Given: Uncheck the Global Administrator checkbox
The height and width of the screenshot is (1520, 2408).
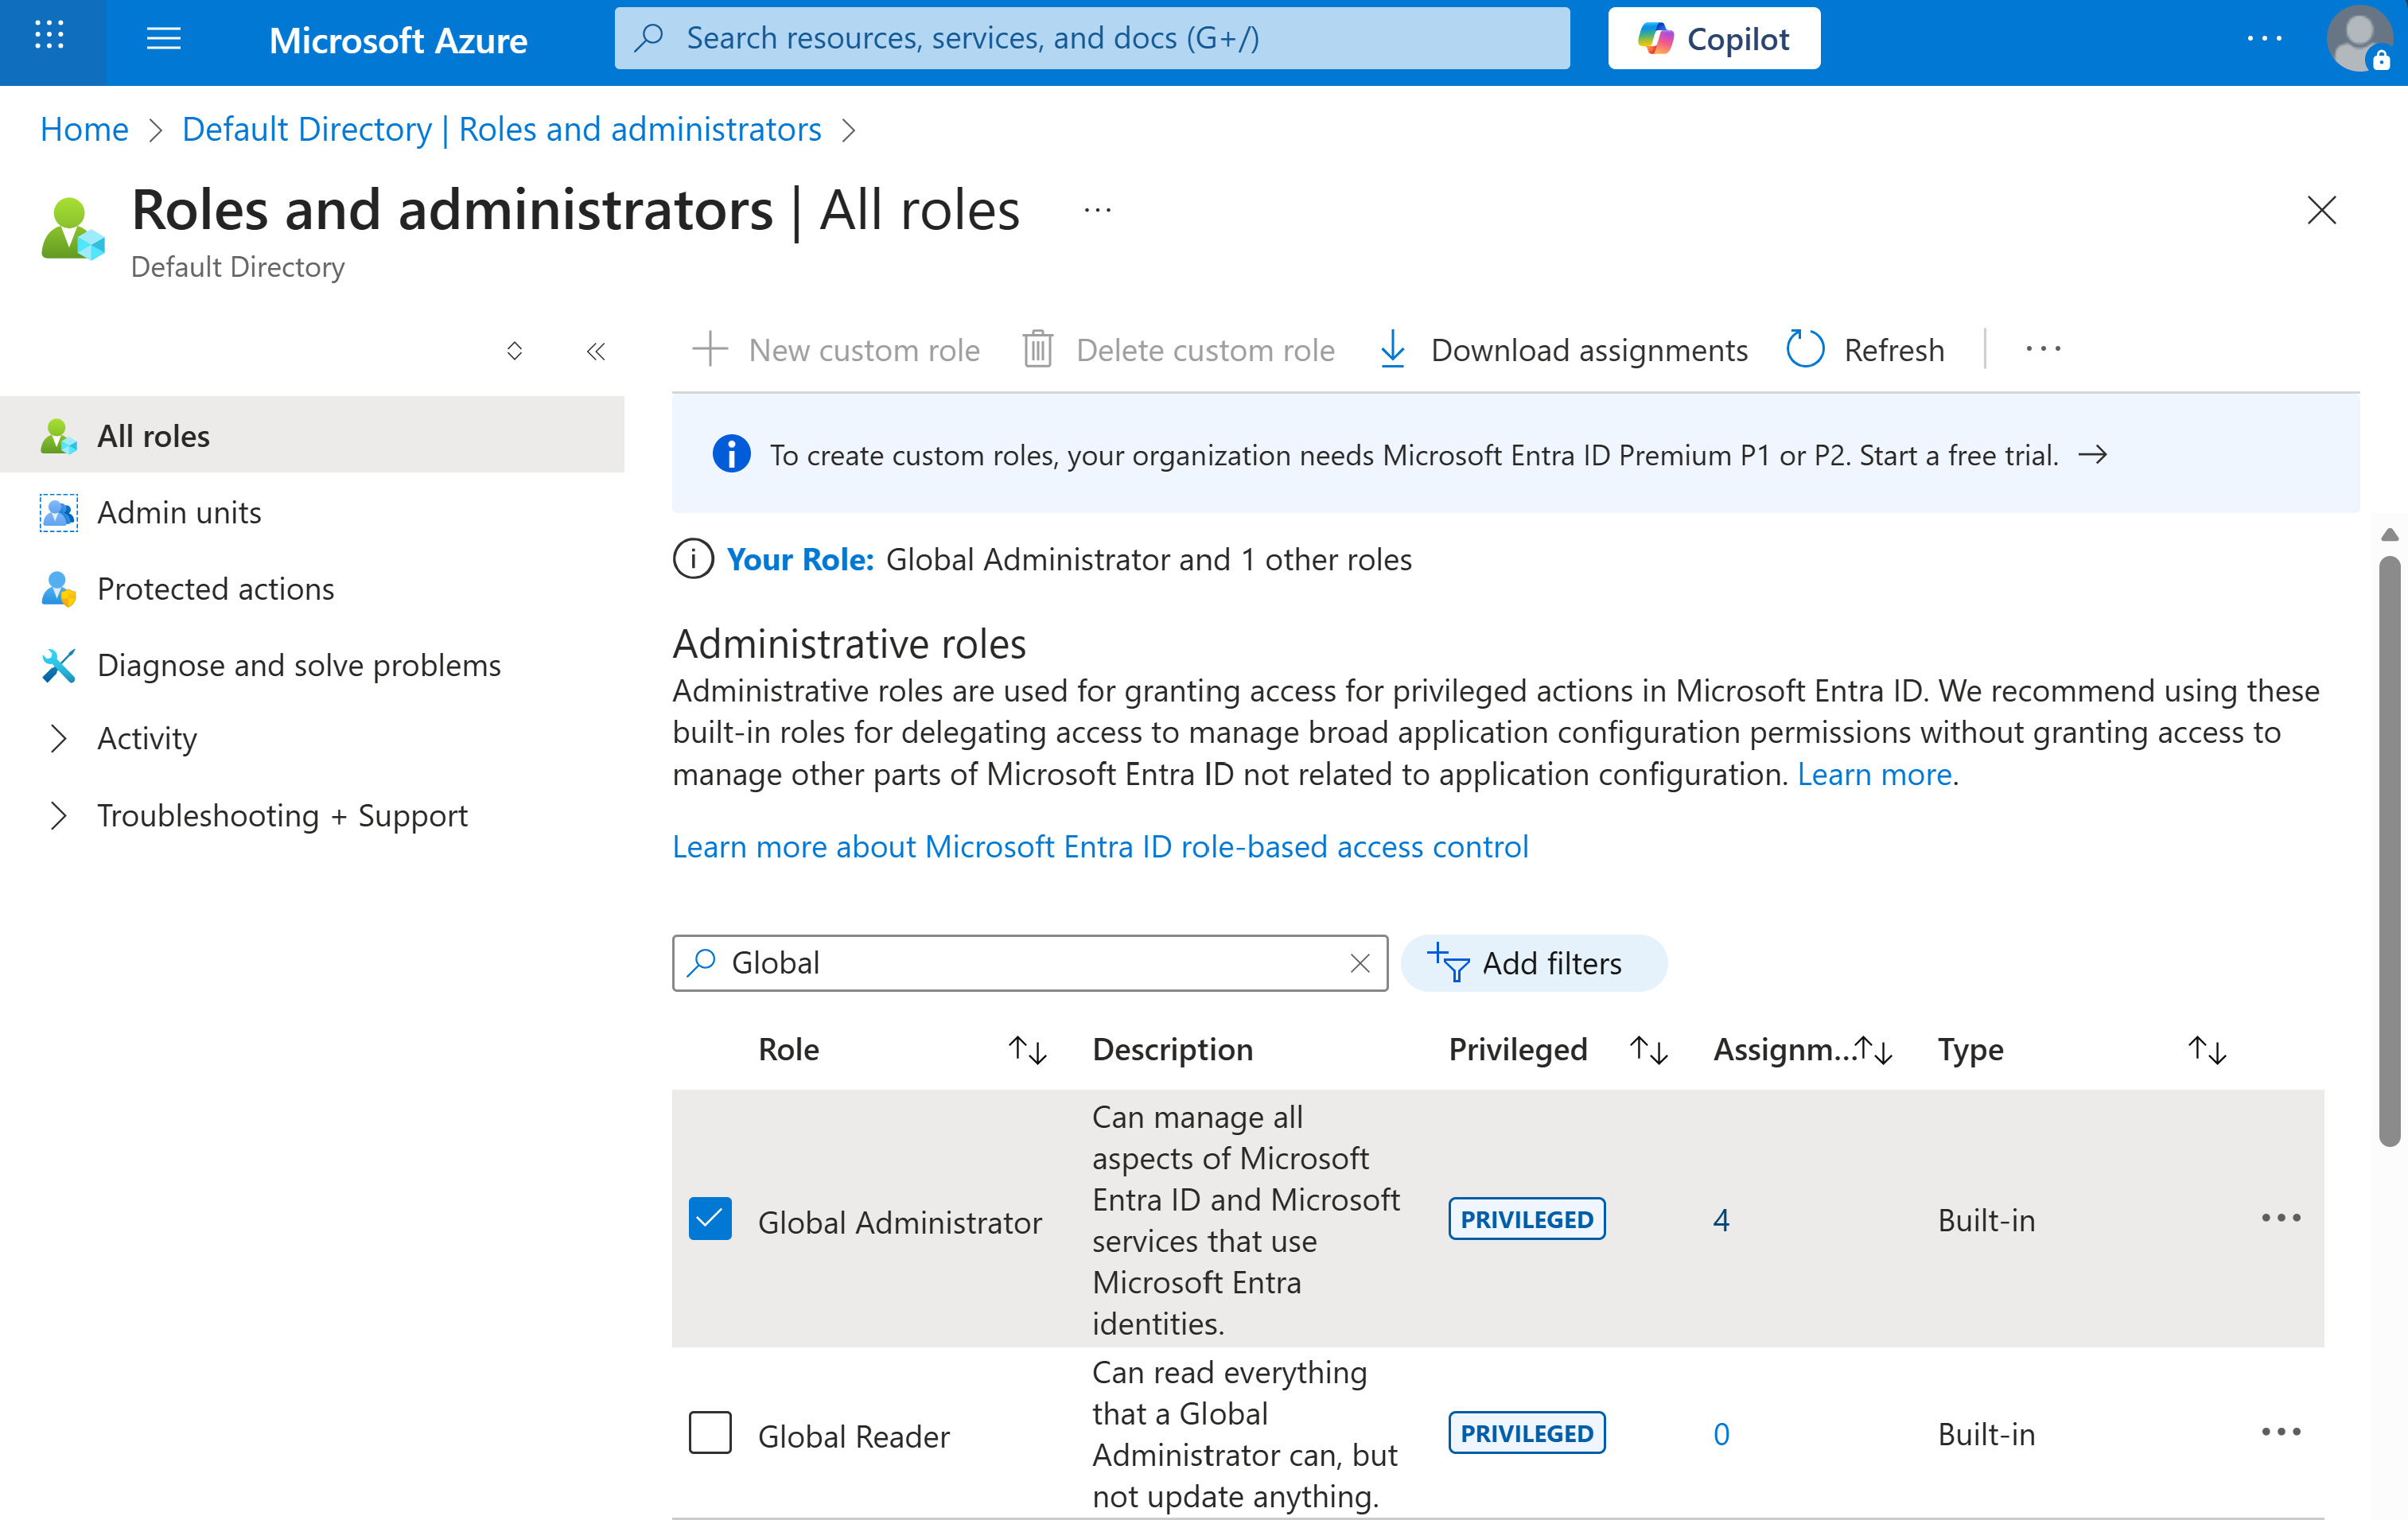Looking at the screenshot, I should (710, 1219).
